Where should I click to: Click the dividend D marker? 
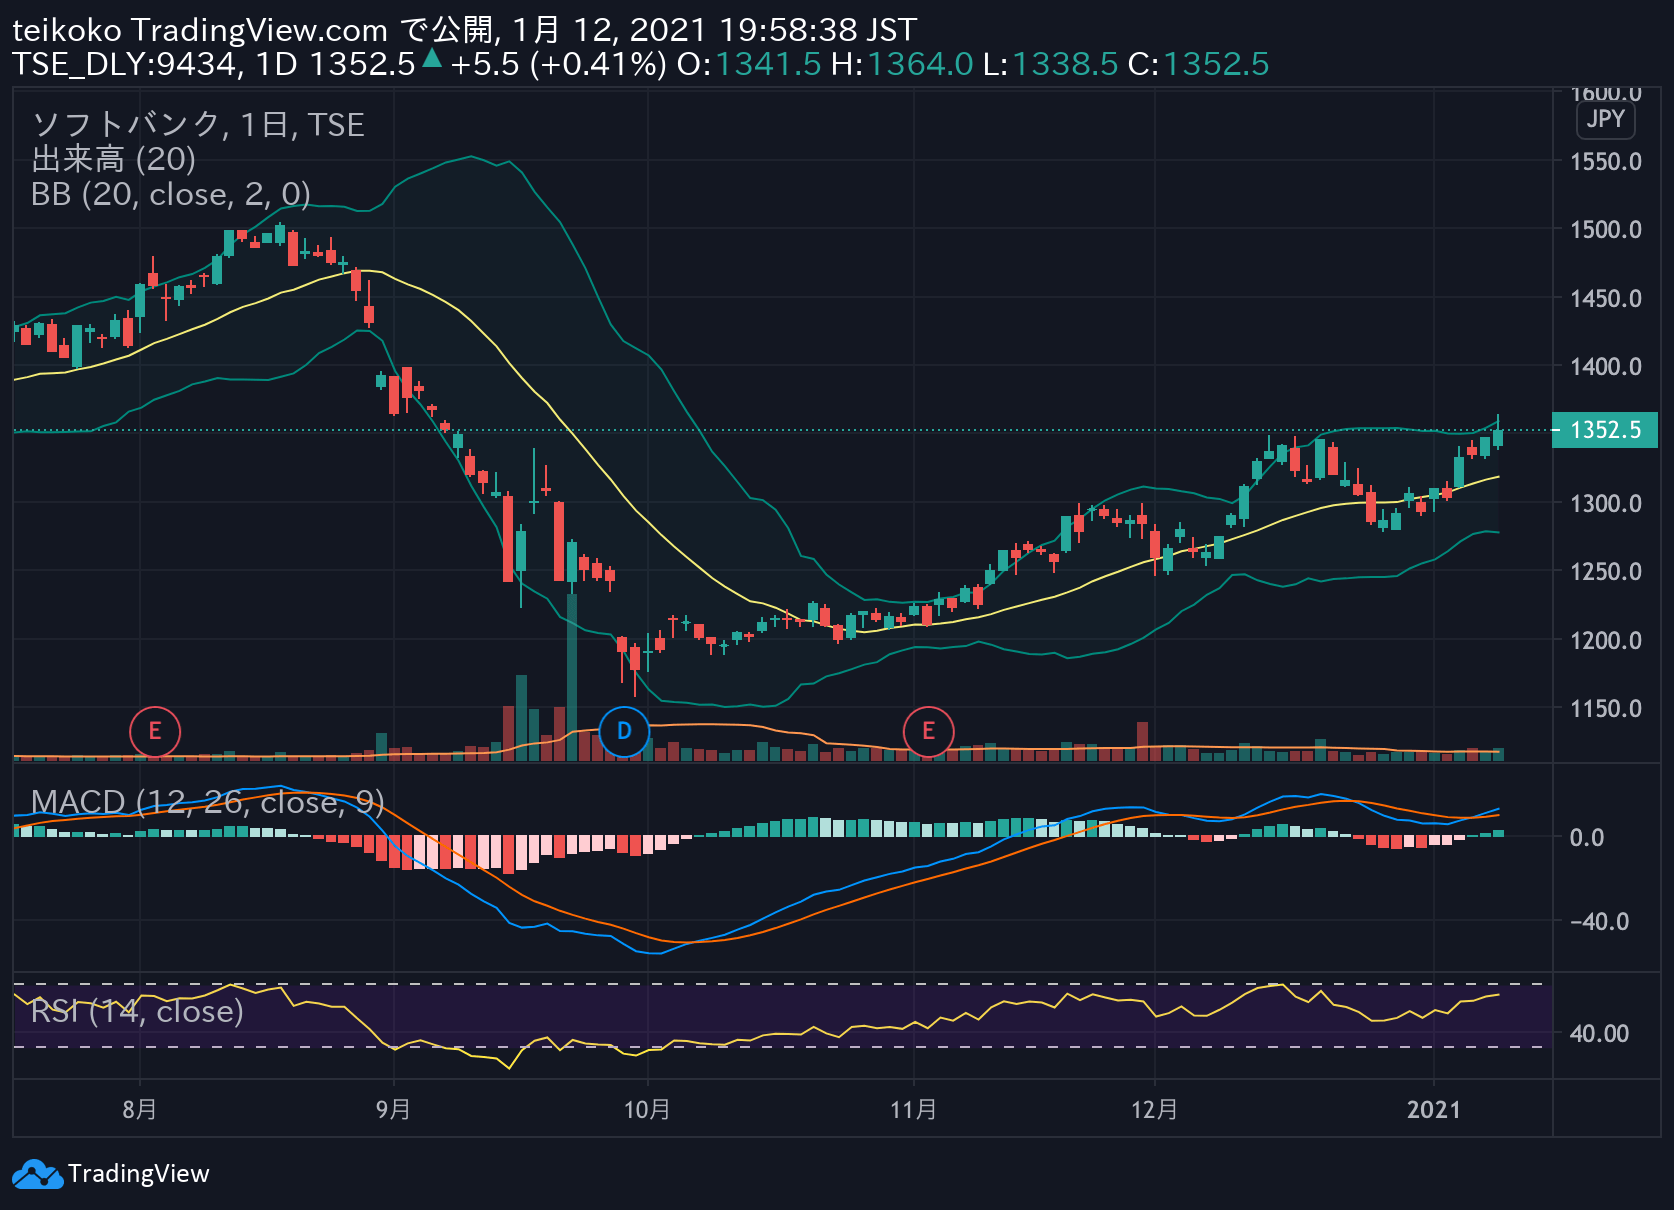(x=624, y=731)
